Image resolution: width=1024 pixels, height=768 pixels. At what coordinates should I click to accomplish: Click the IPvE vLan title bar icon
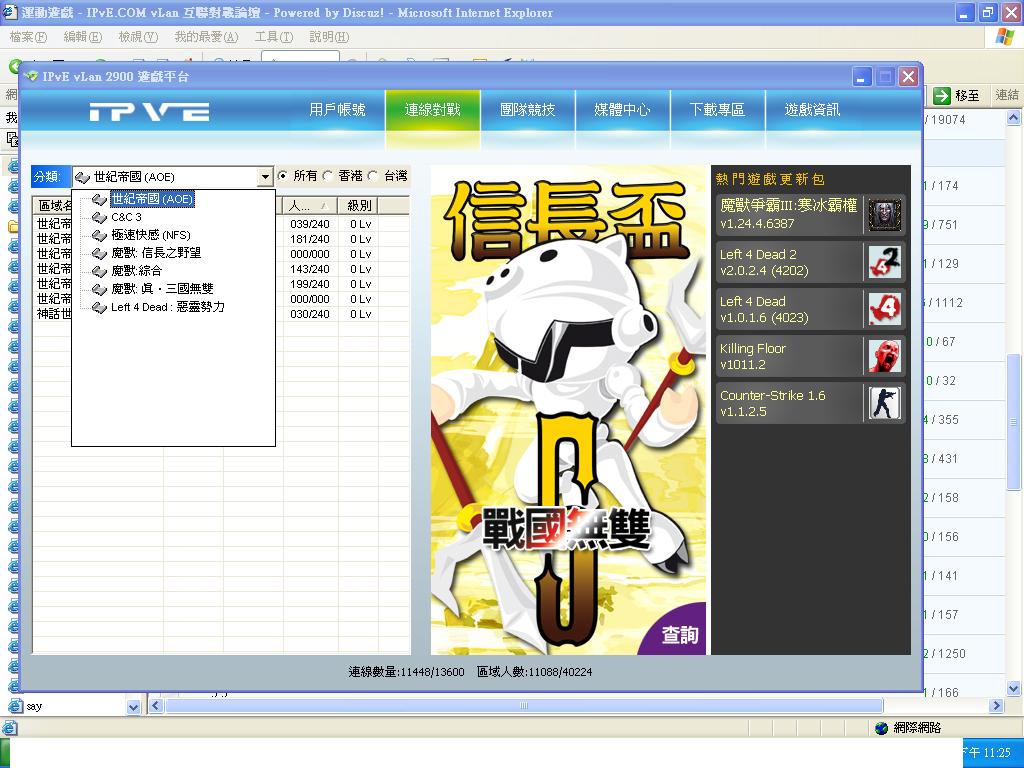[x=31, y=76]
